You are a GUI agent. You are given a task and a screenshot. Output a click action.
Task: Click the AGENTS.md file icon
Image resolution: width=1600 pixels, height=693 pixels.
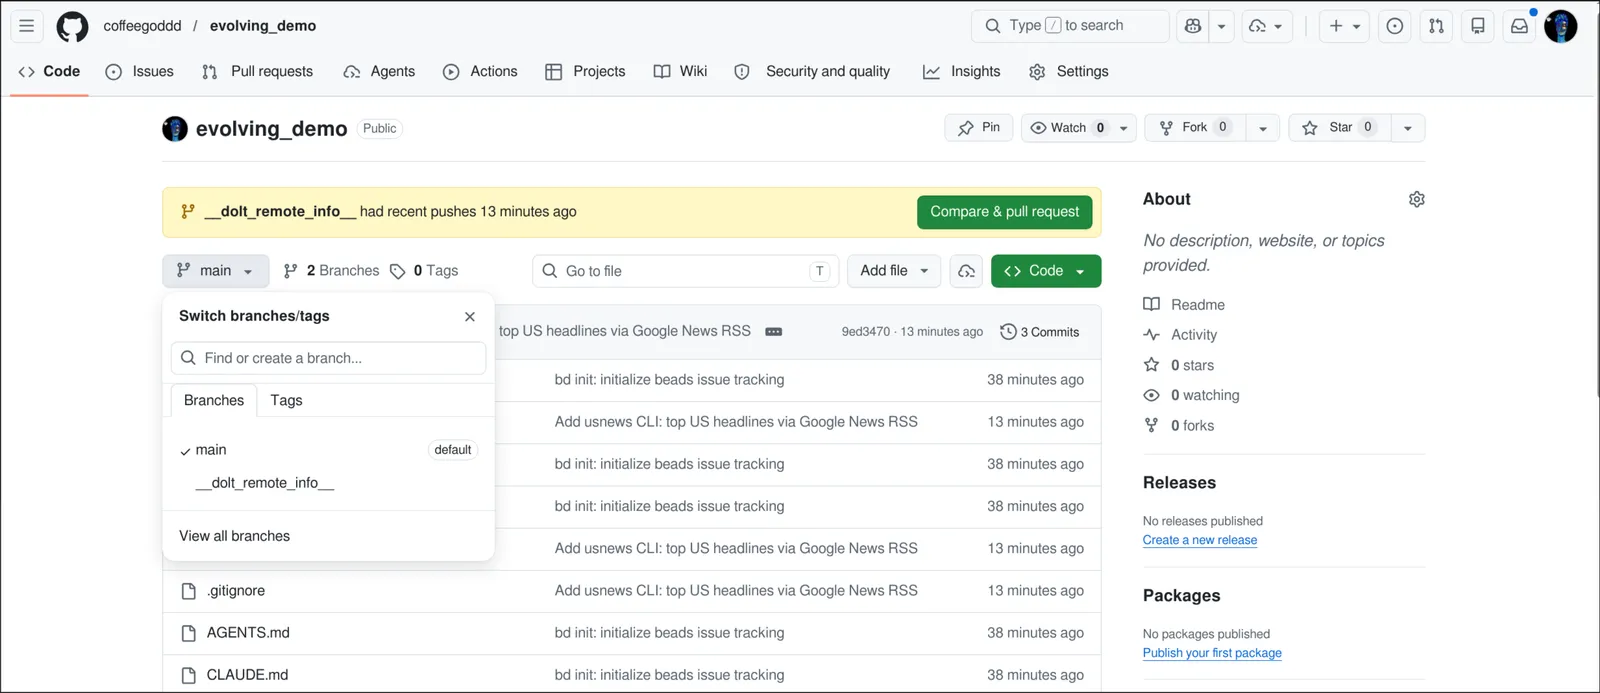click(188, 633)
